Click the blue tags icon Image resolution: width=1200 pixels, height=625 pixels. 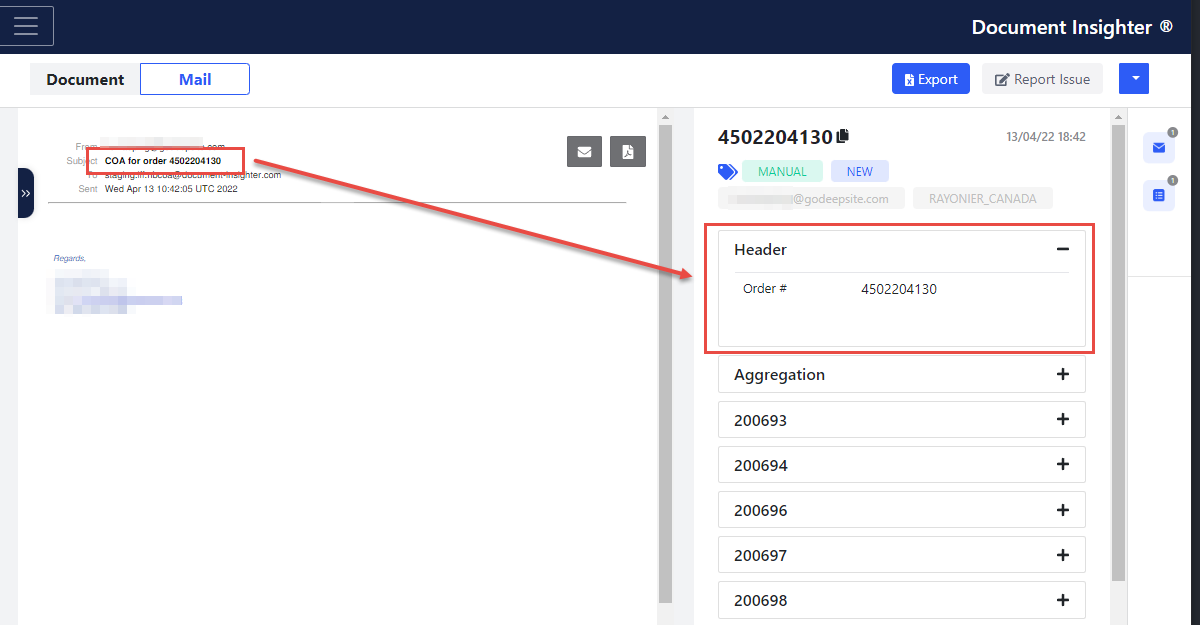click(727, 171)
